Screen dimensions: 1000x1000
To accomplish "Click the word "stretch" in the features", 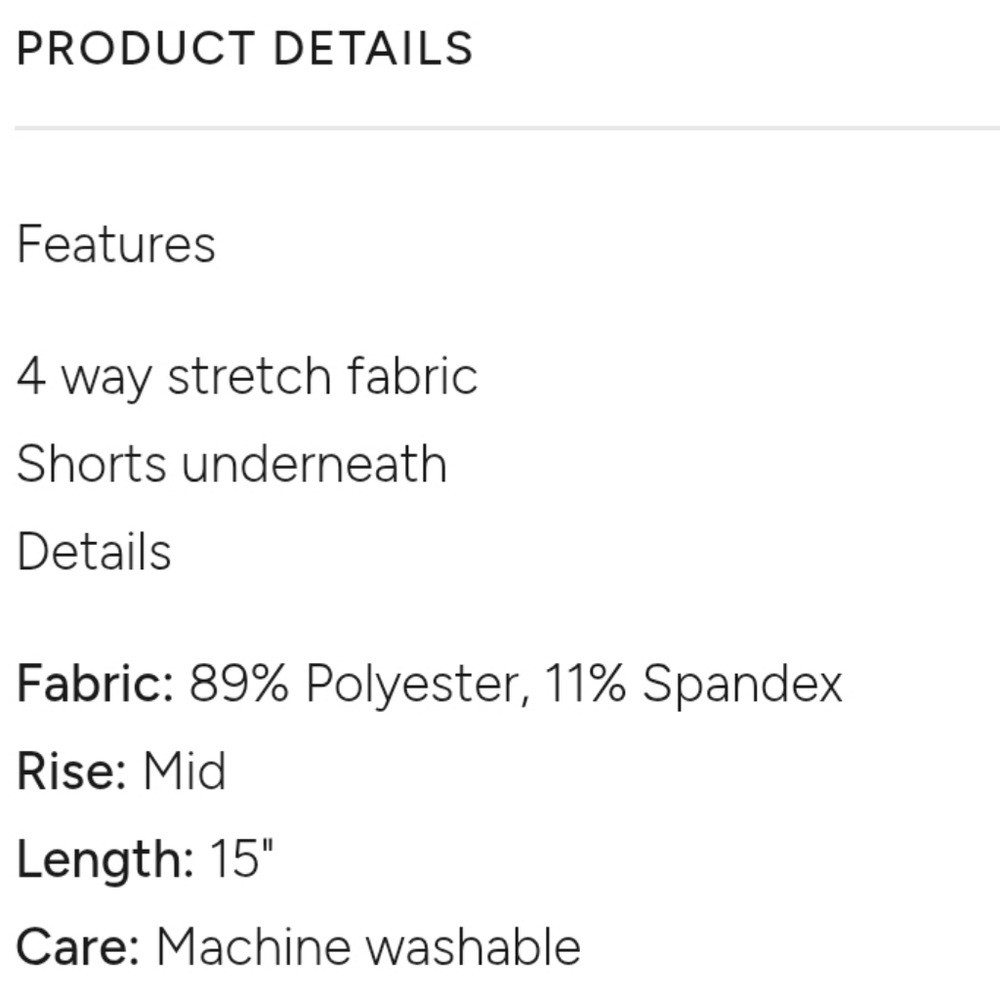I will [x=249, y=377].
